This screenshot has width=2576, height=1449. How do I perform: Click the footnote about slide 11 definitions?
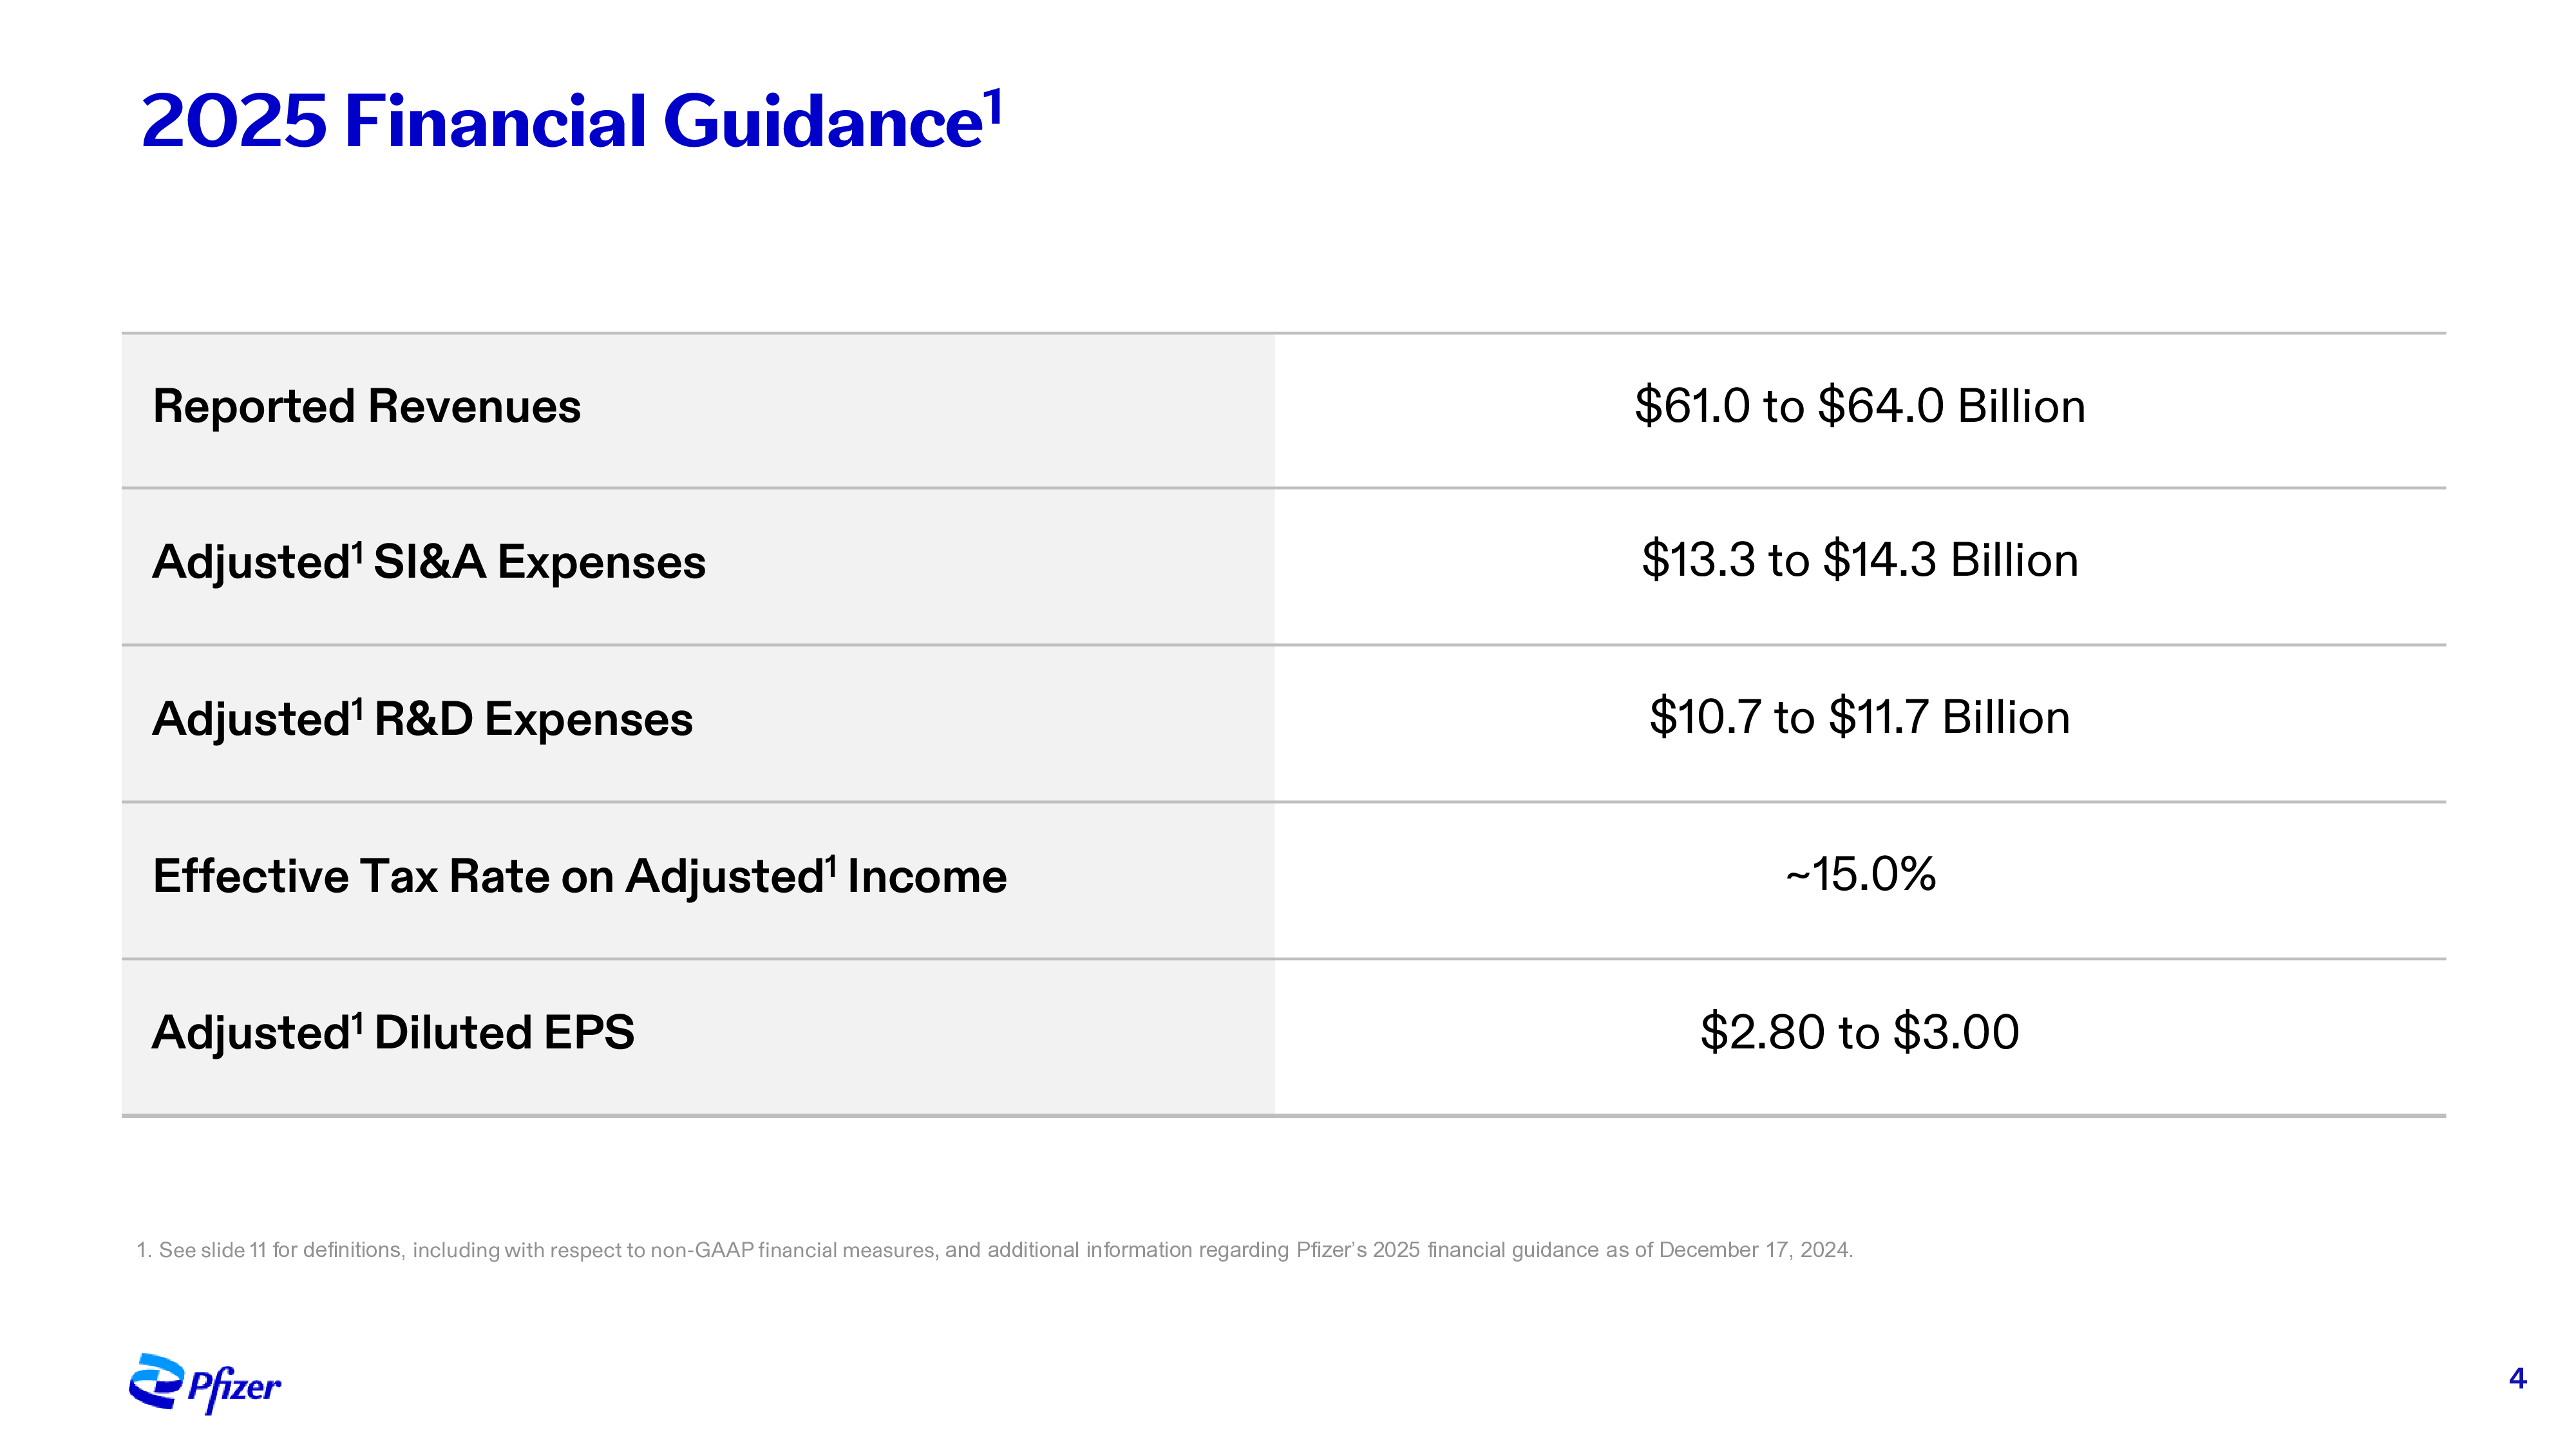click(x=995, y=1250)
